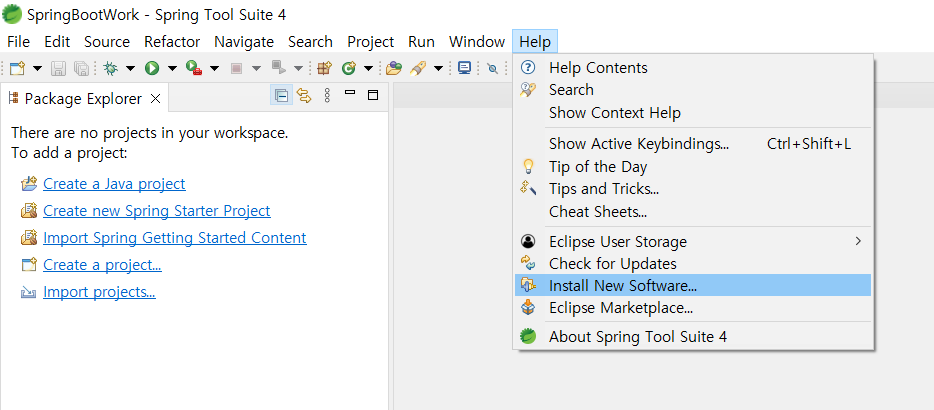This screenshot has width=934, height=410.
Task: Click Create new Spring Starter Project link
Action: tap(157, 210)
